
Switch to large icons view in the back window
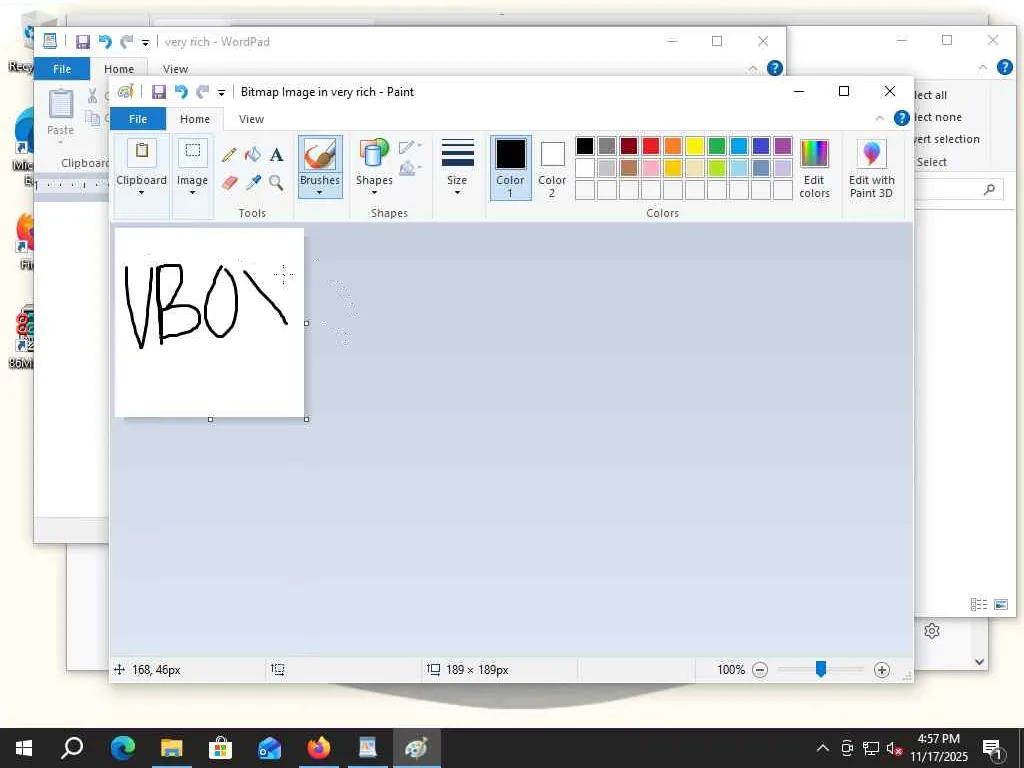1001,604
